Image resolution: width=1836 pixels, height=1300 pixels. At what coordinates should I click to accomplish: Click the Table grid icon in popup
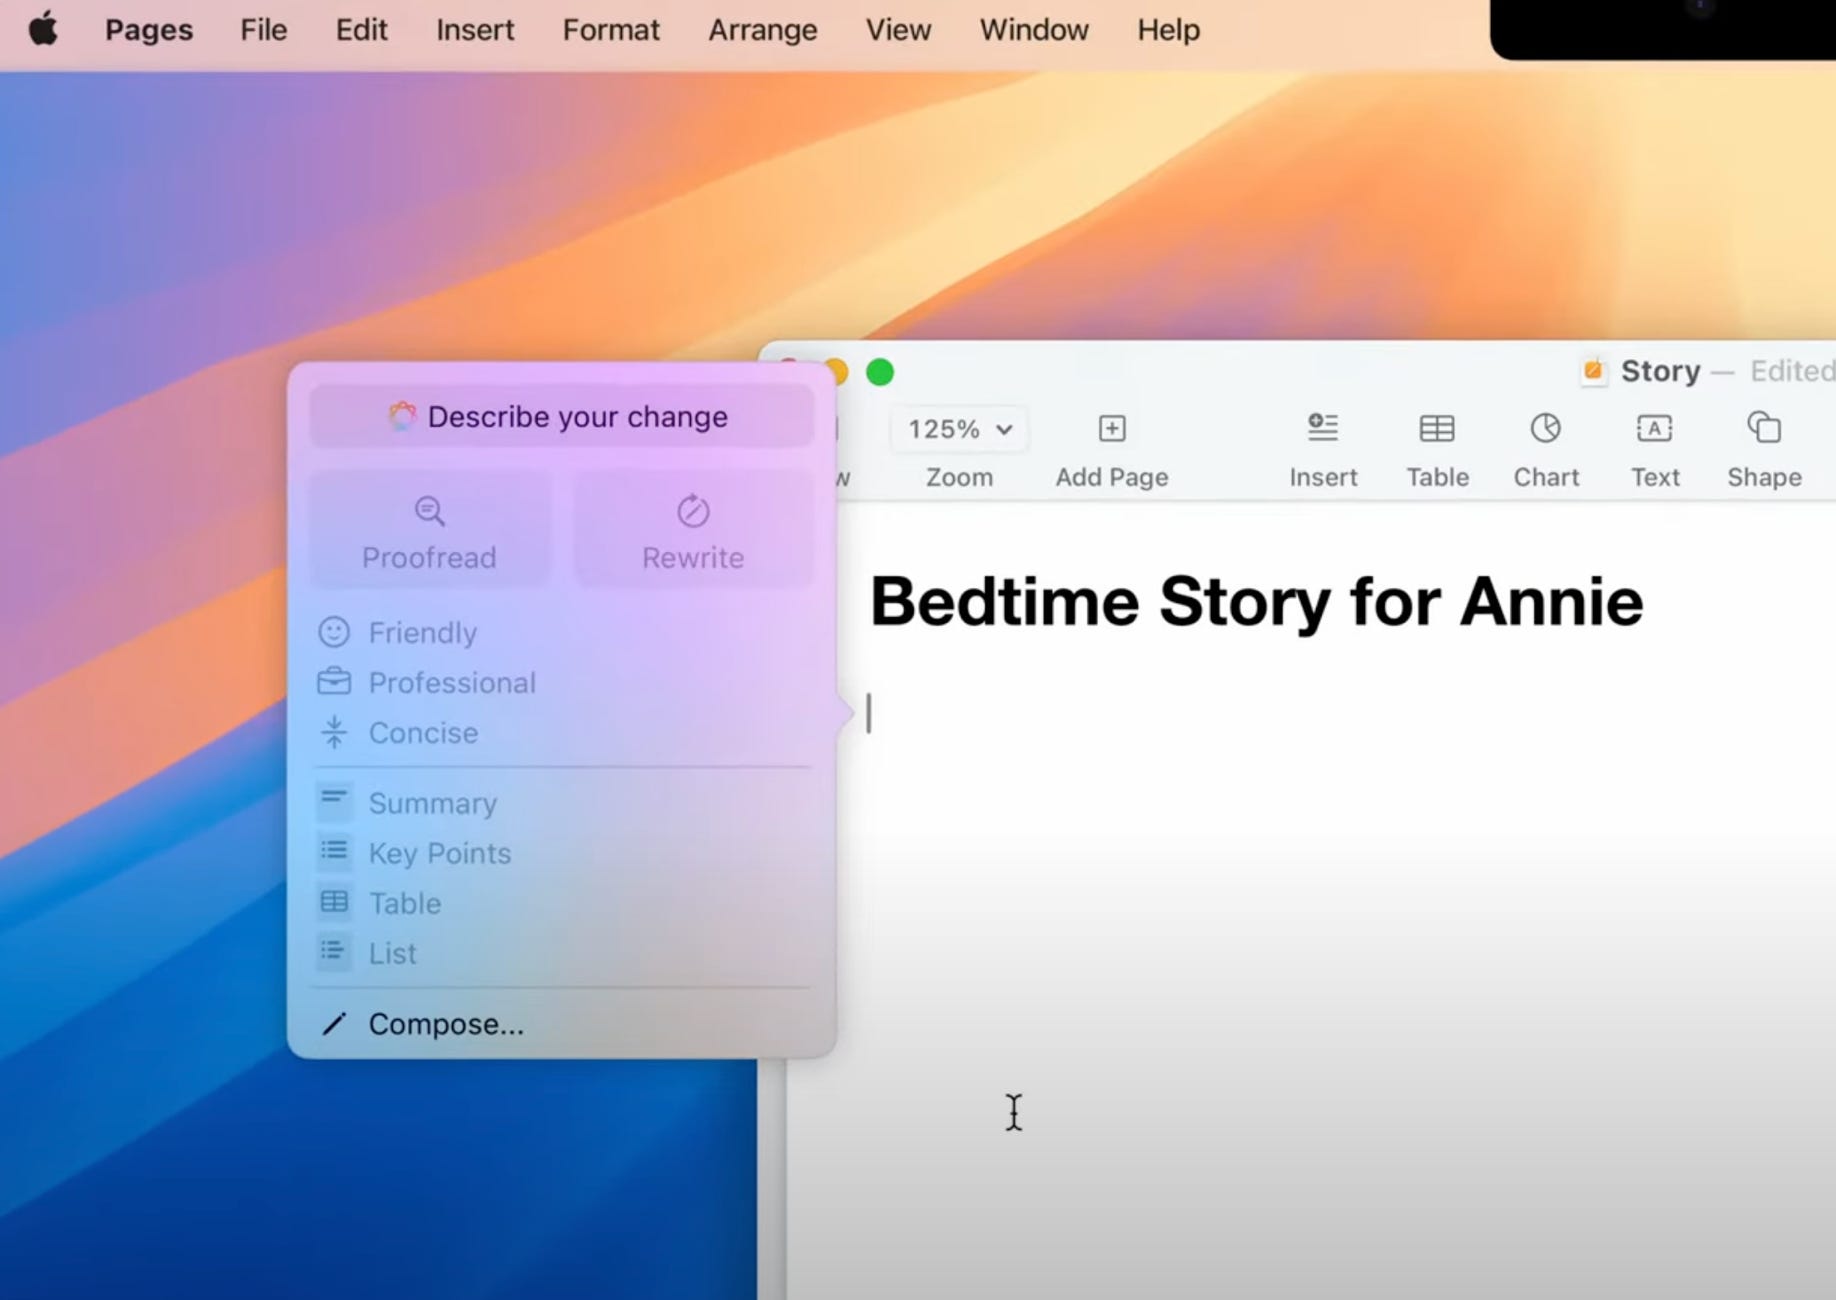point(334,901)
